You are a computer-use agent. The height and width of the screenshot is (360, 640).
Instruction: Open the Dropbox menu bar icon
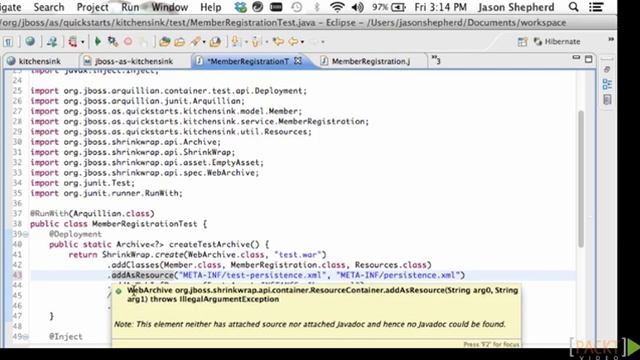tap(240, 7)
